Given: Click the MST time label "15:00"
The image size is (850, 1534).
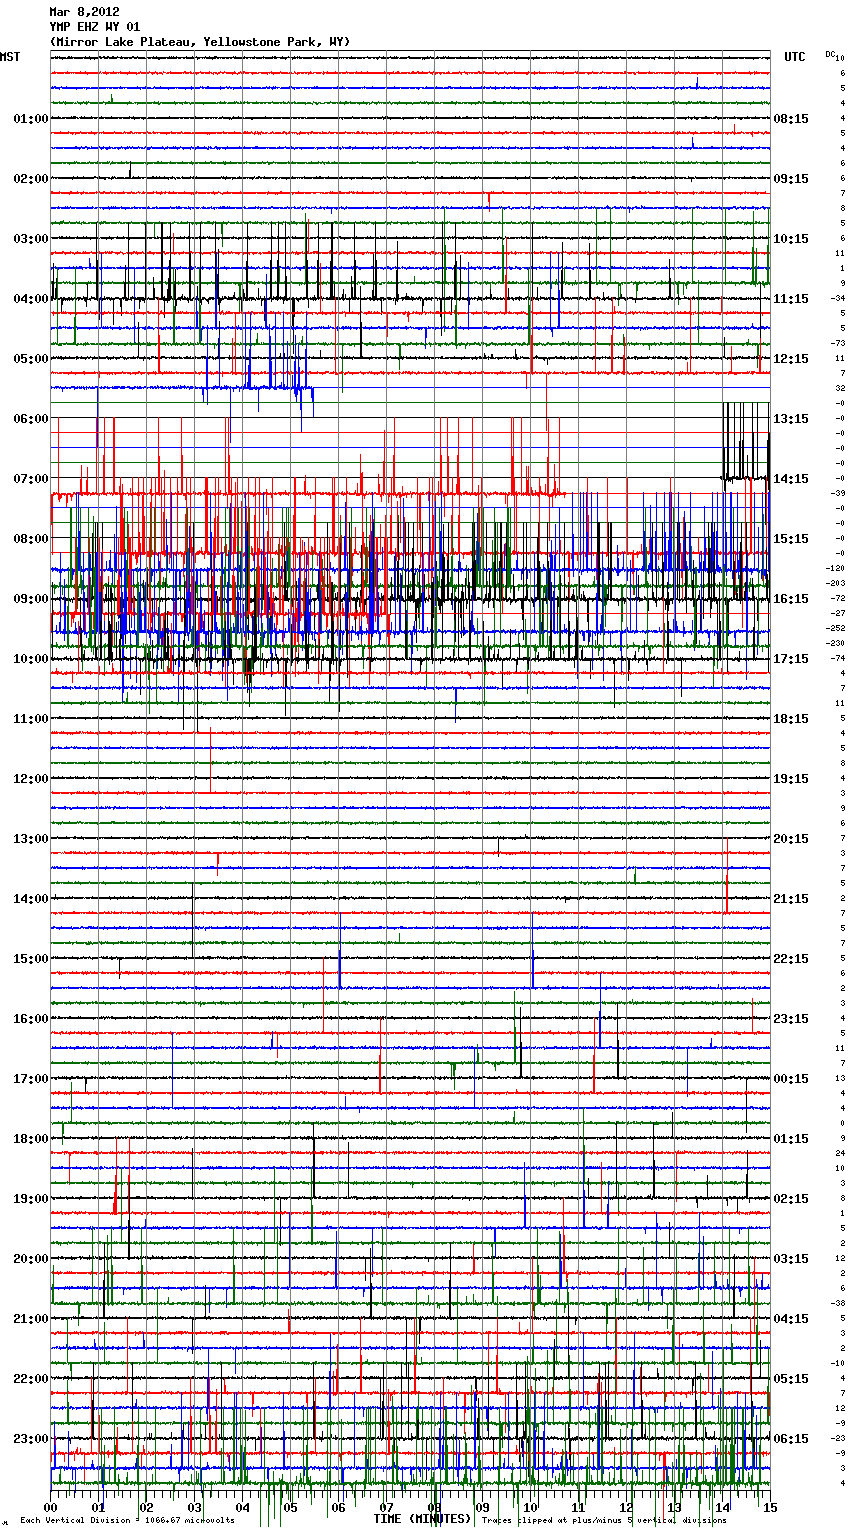Looking at the screenshot, I should 31,959.
